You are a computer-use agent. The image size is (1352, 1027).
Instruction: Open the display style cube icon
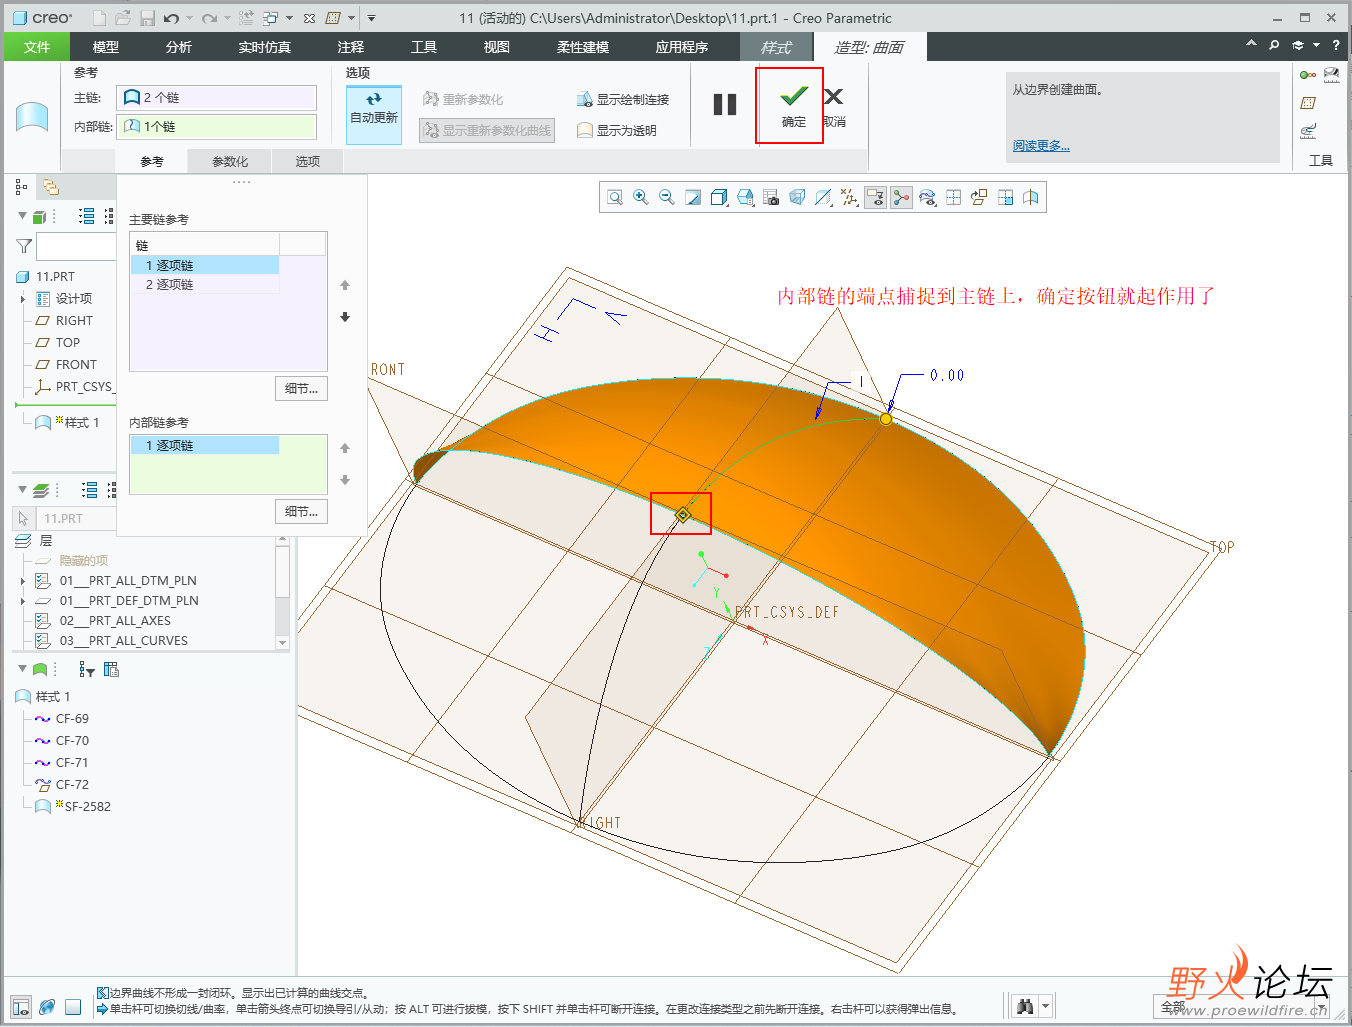(719, 198)
